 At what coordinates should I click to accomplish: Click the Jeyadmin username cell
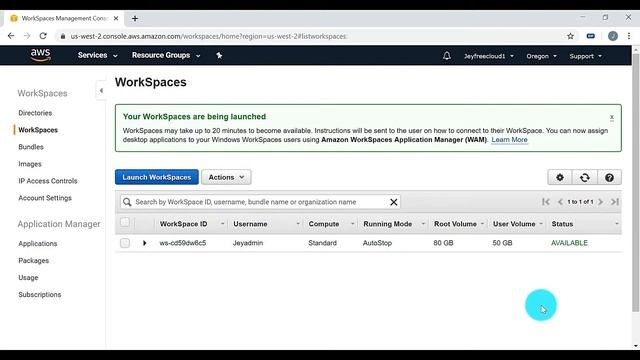(248, 243)
